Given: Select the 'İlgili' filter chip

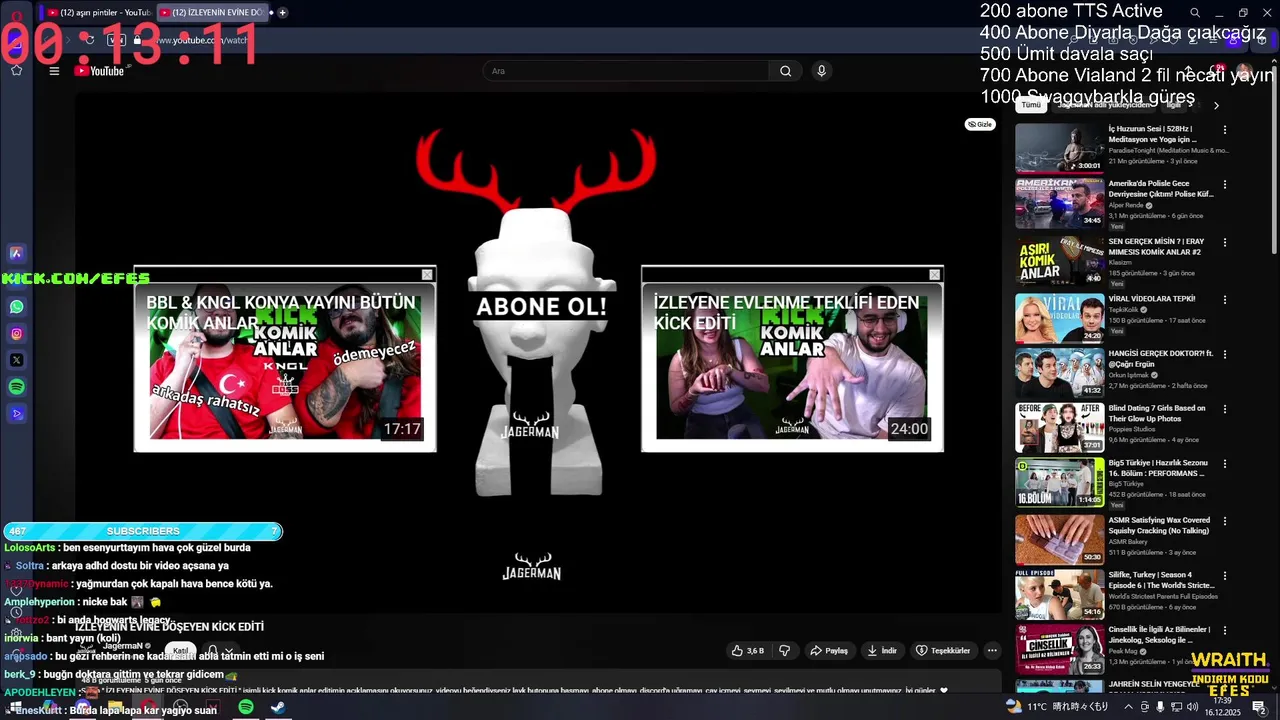Looking at the screenshot, I should (1174, 105).
